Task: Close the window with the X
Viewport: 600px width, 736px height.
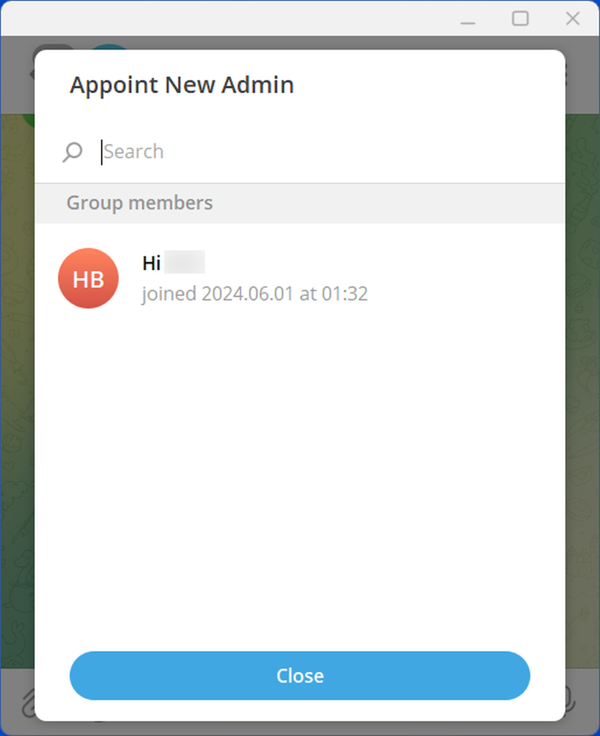Action: pos(573,19)
